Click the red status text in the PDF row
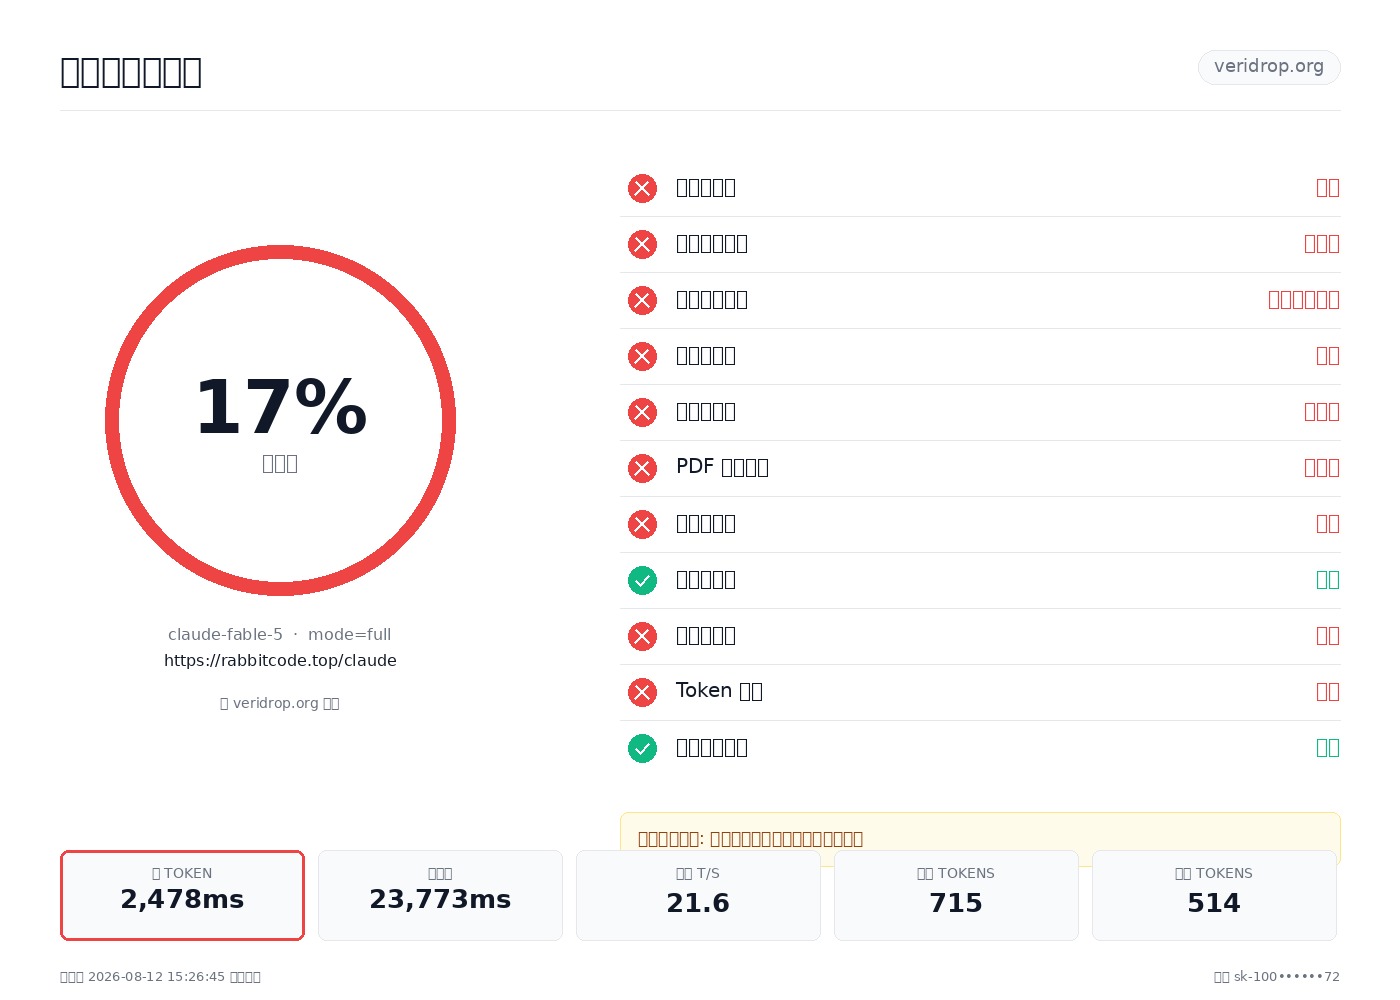 [x=1322, y=468]
